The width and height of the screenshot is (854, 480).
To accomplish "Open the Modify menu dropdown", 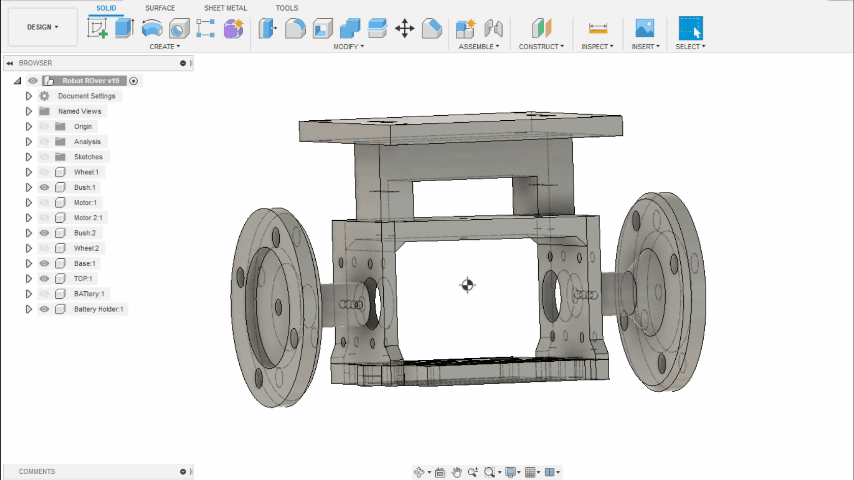I will point(348,46).
